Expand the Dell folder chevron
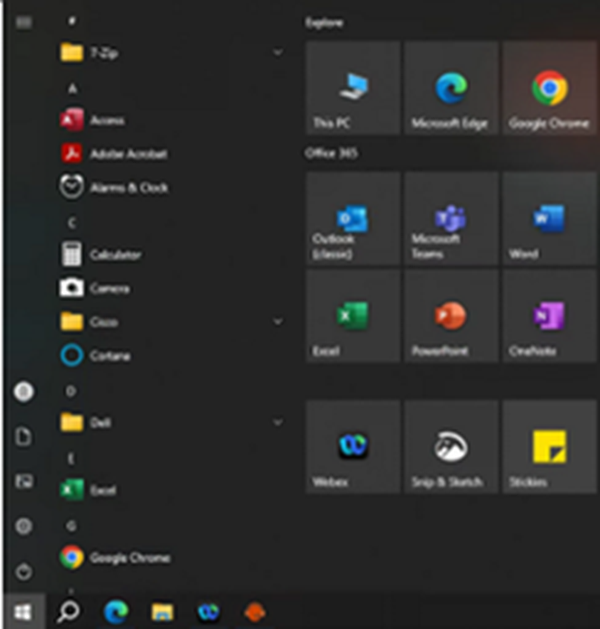 [278, 422]
